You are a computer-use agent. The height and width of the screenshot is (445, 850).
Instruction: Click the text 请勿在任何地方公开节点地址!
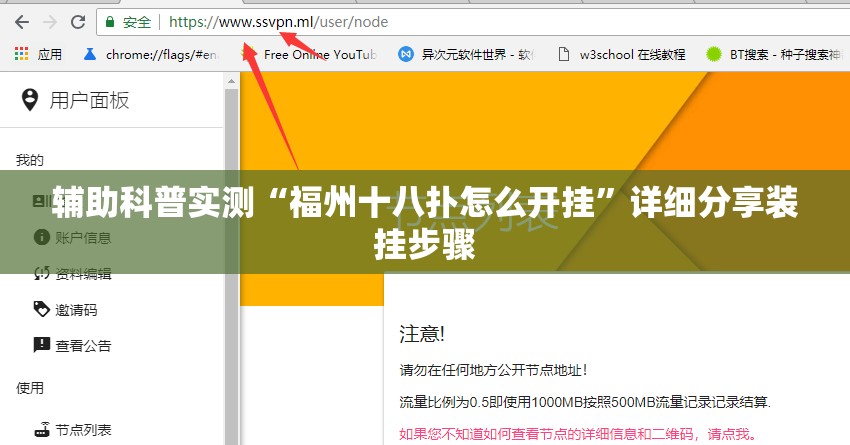pos(493,370)
